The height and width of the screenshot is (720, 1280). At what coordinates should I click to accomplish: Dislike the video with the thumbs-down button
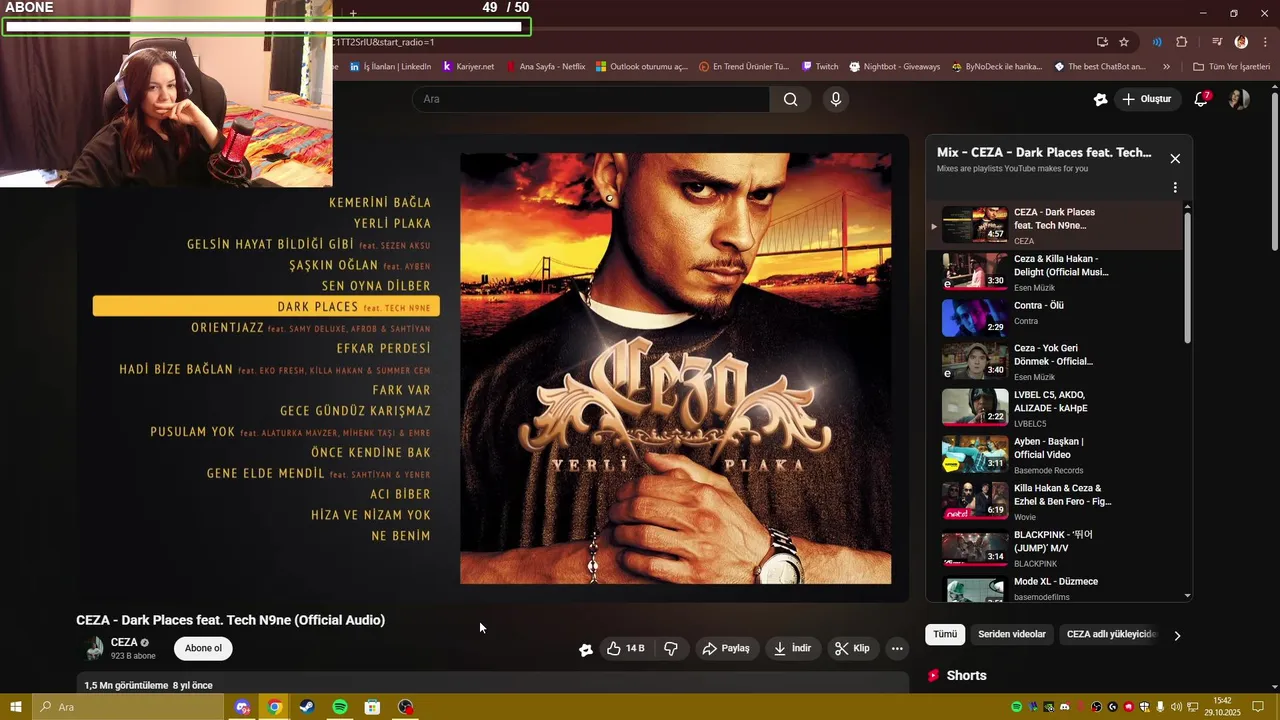671,648
